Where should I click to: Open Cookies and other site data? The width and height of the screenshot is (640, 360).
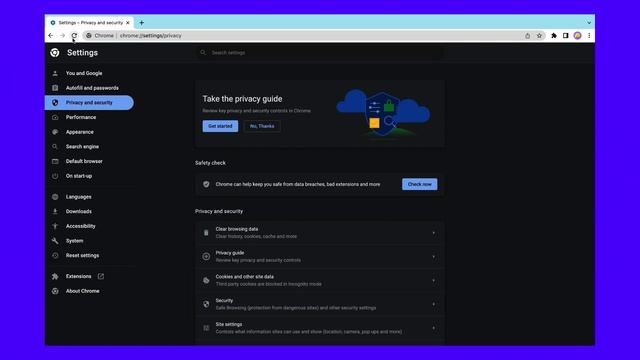[x=320, y=280]
